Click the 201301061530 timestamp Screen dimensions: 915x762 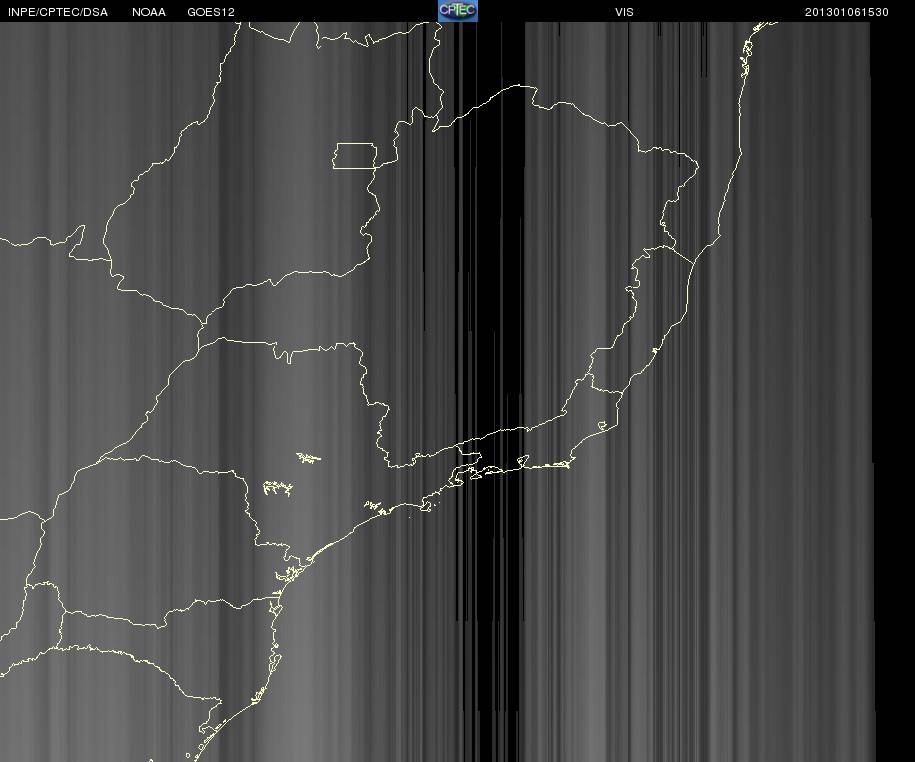[x=847, y=12]
